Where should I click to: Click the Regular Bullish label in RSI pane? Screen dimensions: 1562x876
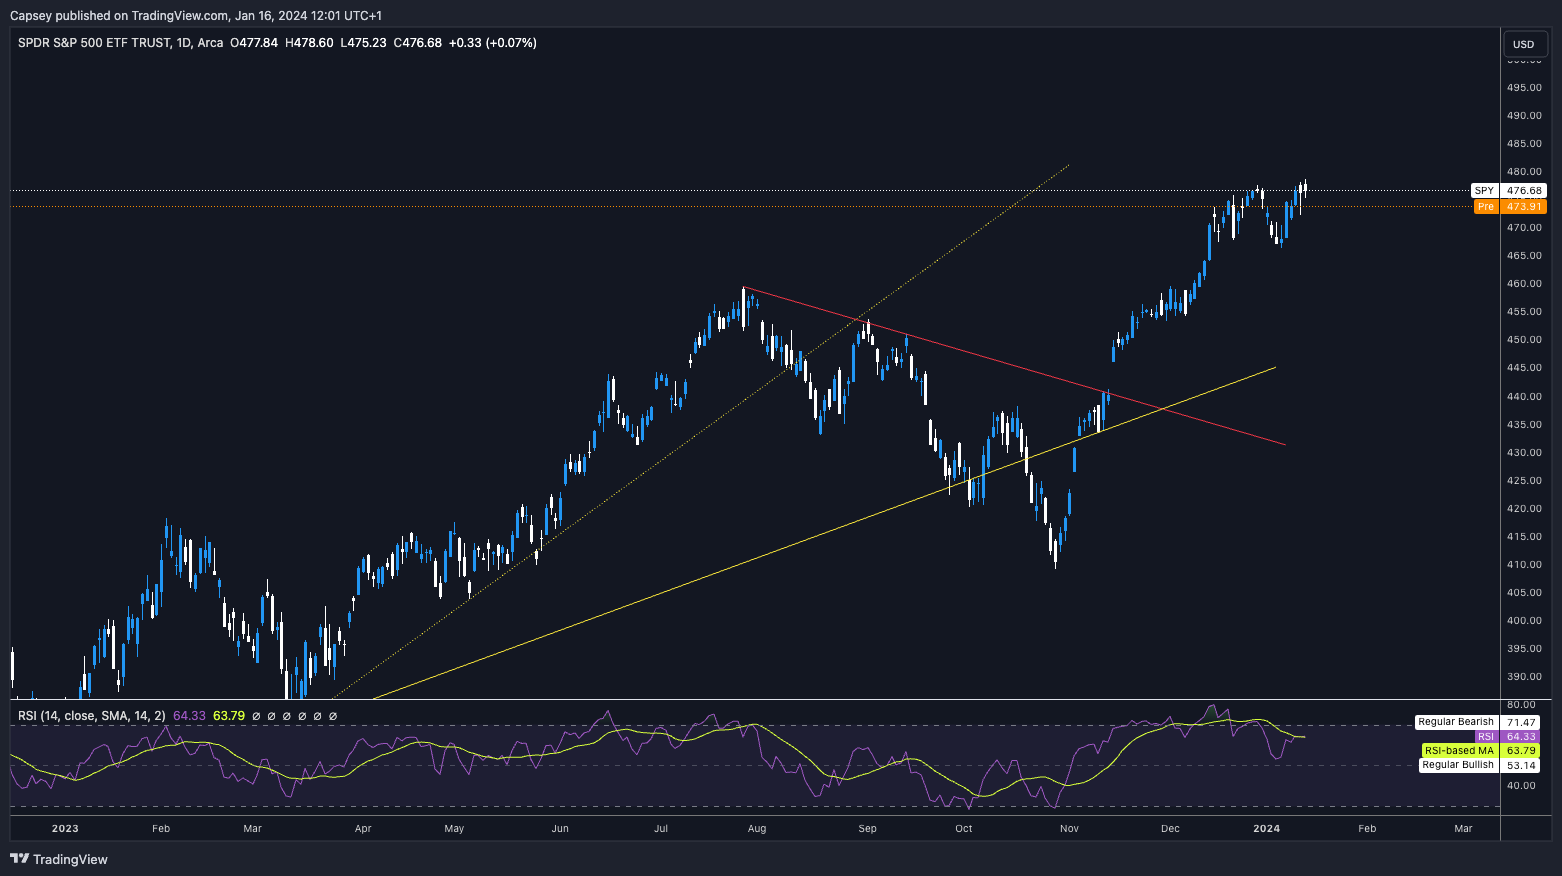[1457, 765]
